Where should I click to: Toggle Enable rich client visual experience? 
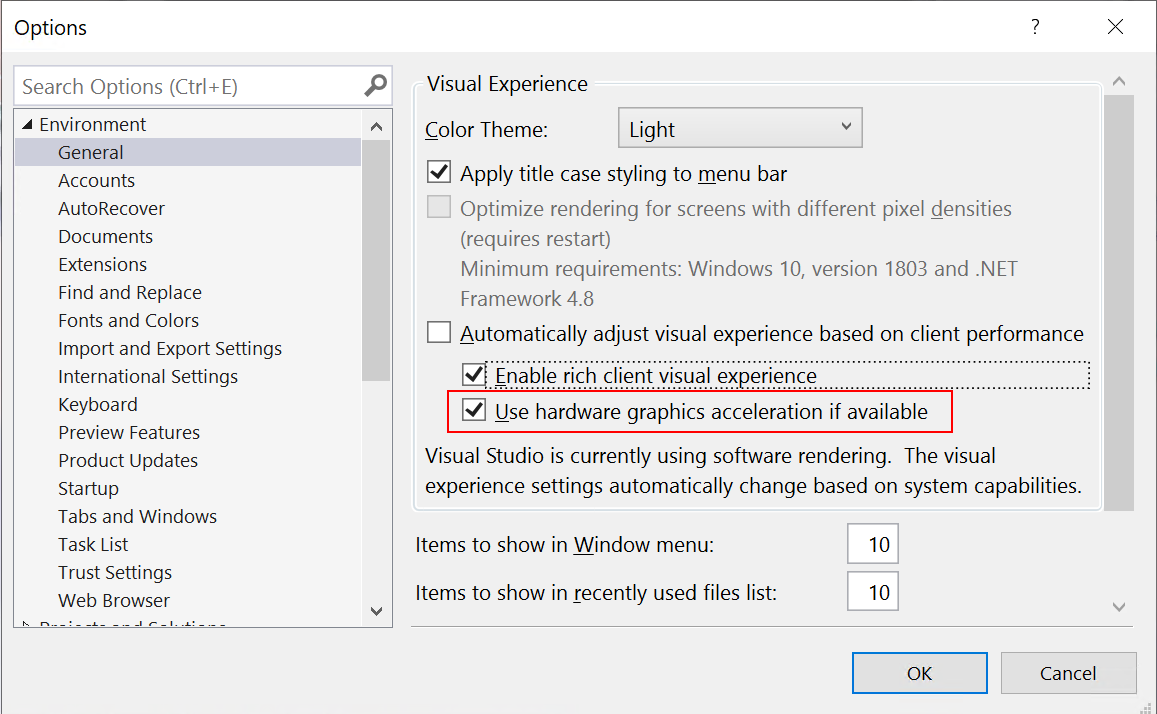[473, 375]
